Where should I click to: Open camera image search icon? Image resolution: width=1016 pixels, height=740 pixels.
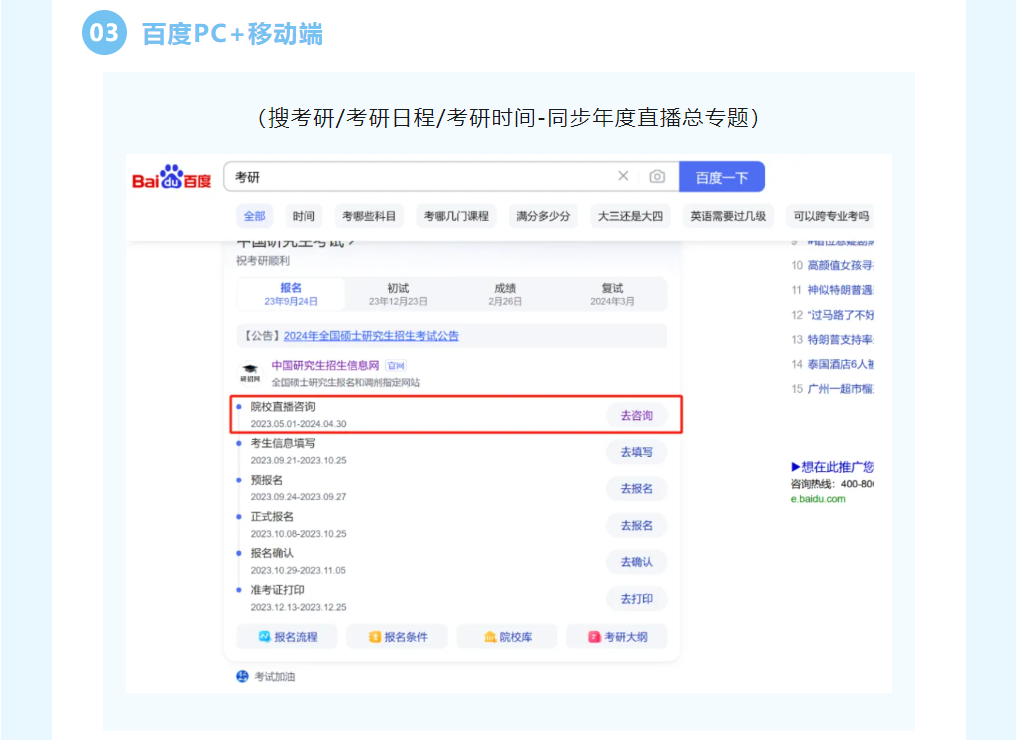pos(657,176)
